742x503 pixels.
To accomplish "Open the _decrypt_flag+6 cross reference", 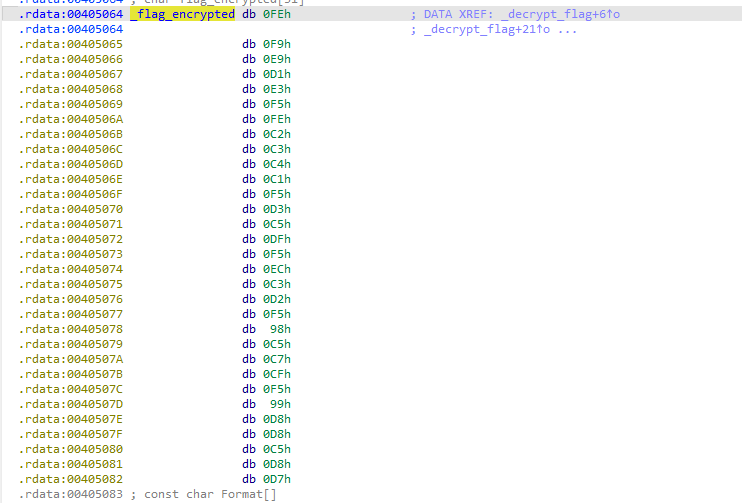I will point(560,14).
